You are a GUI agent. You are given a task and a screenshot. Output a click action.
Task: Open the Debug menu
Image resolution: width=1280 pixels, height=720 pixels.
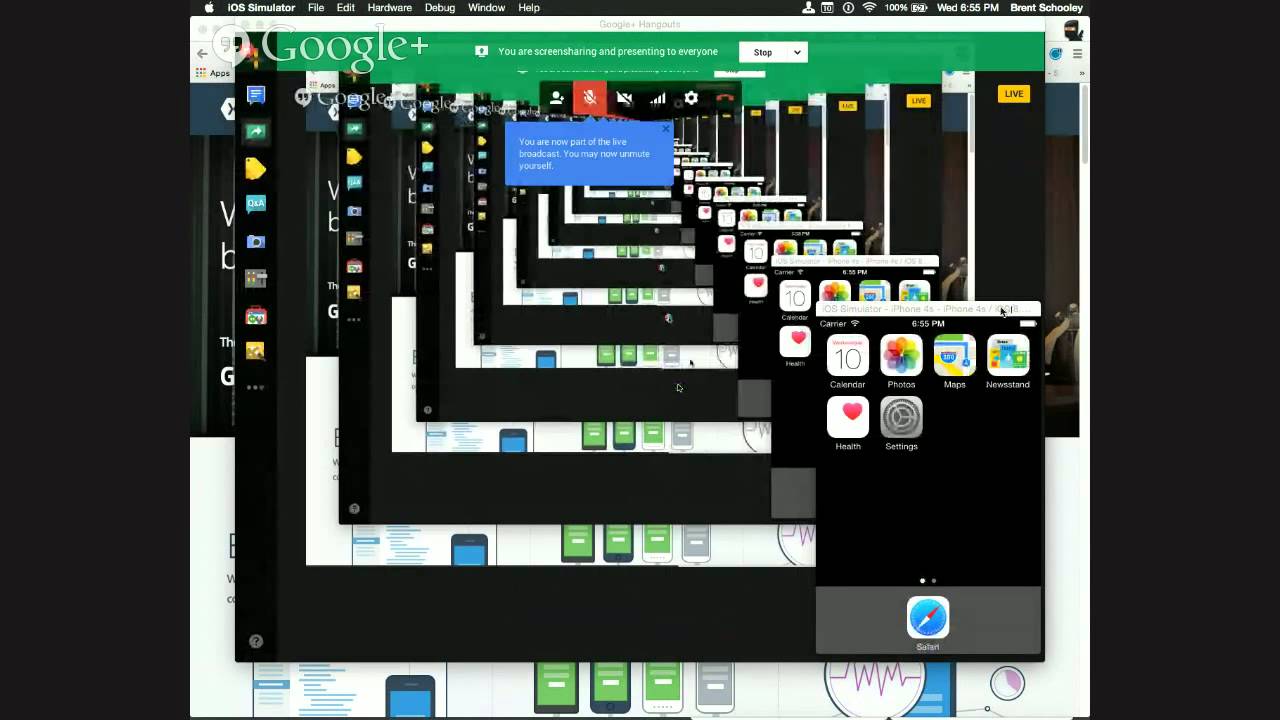coord(440,8)
